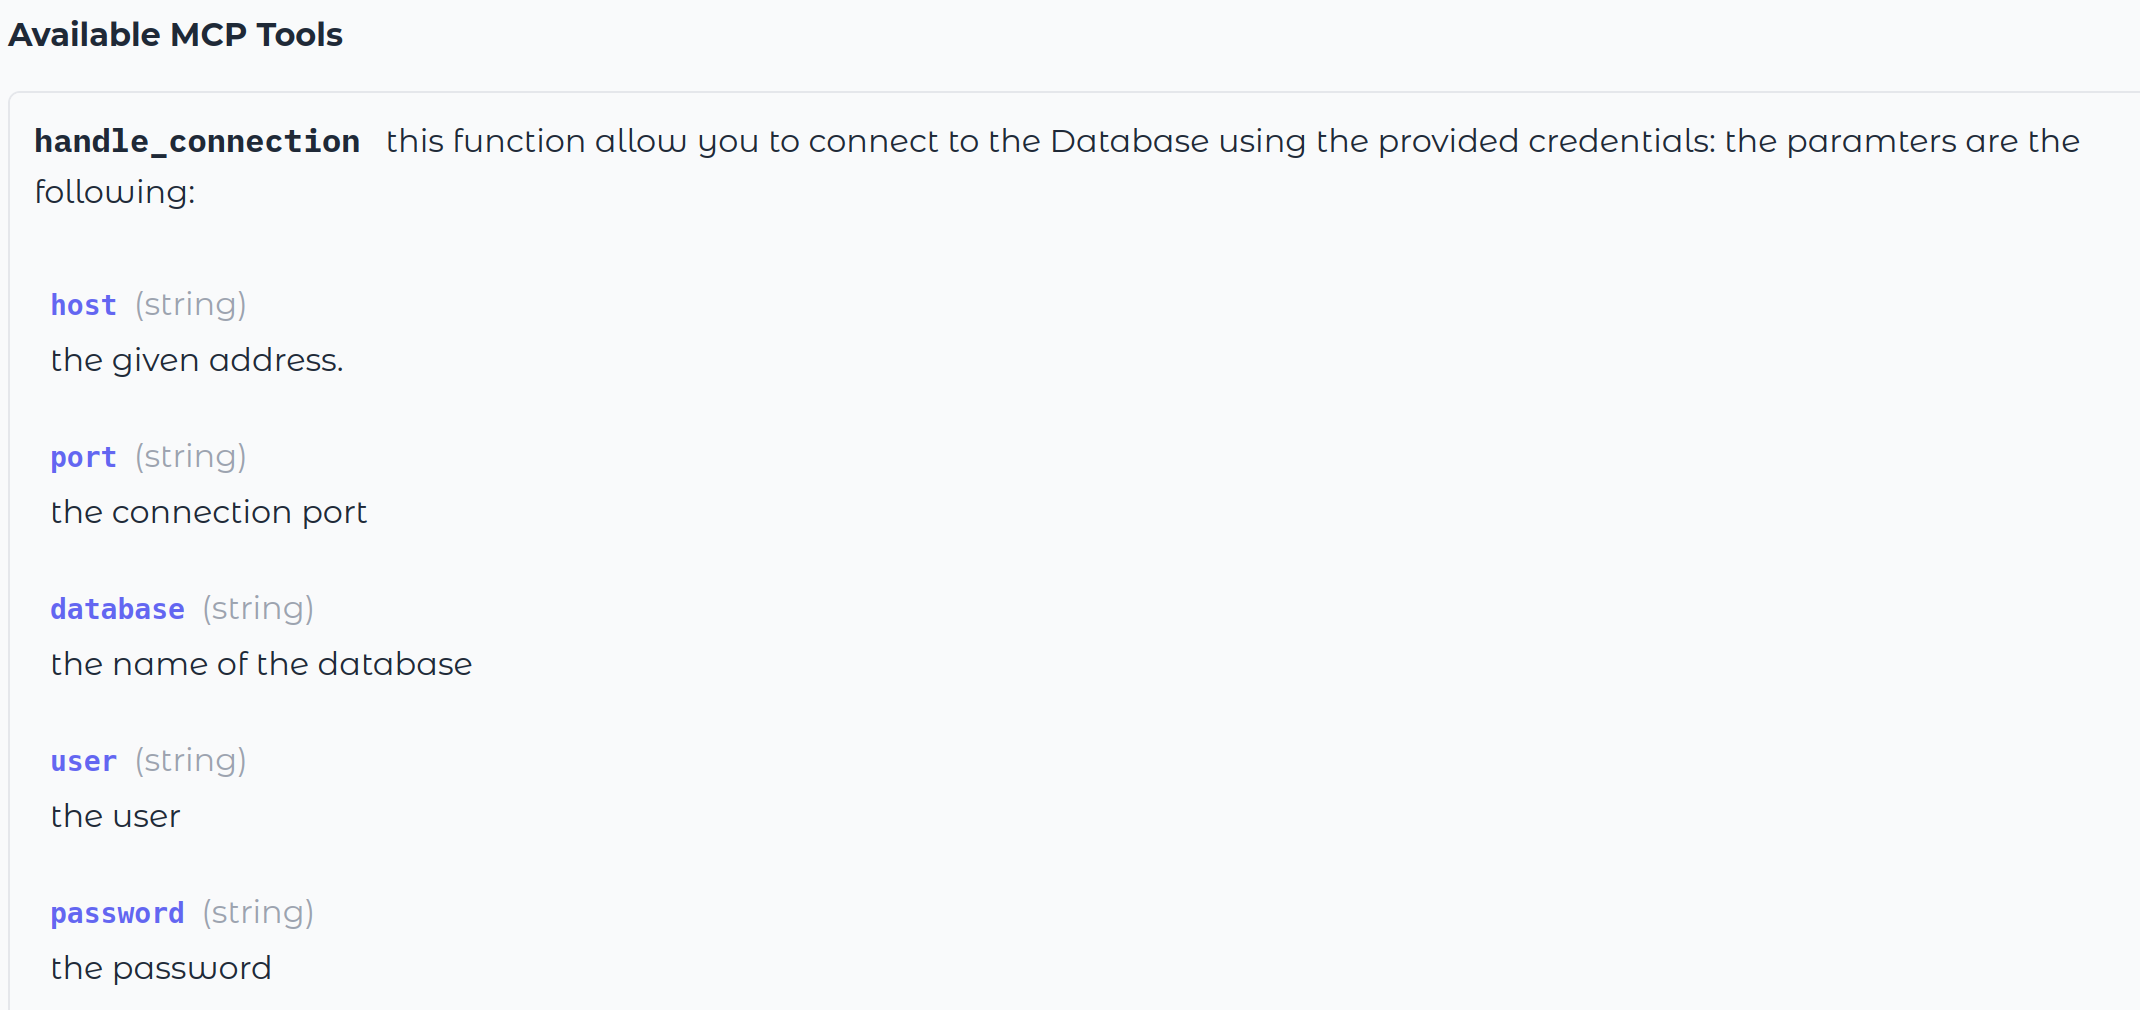Click the word 'following:' in the description
The image size is (2140, 1010).
[x=115, y=192]
